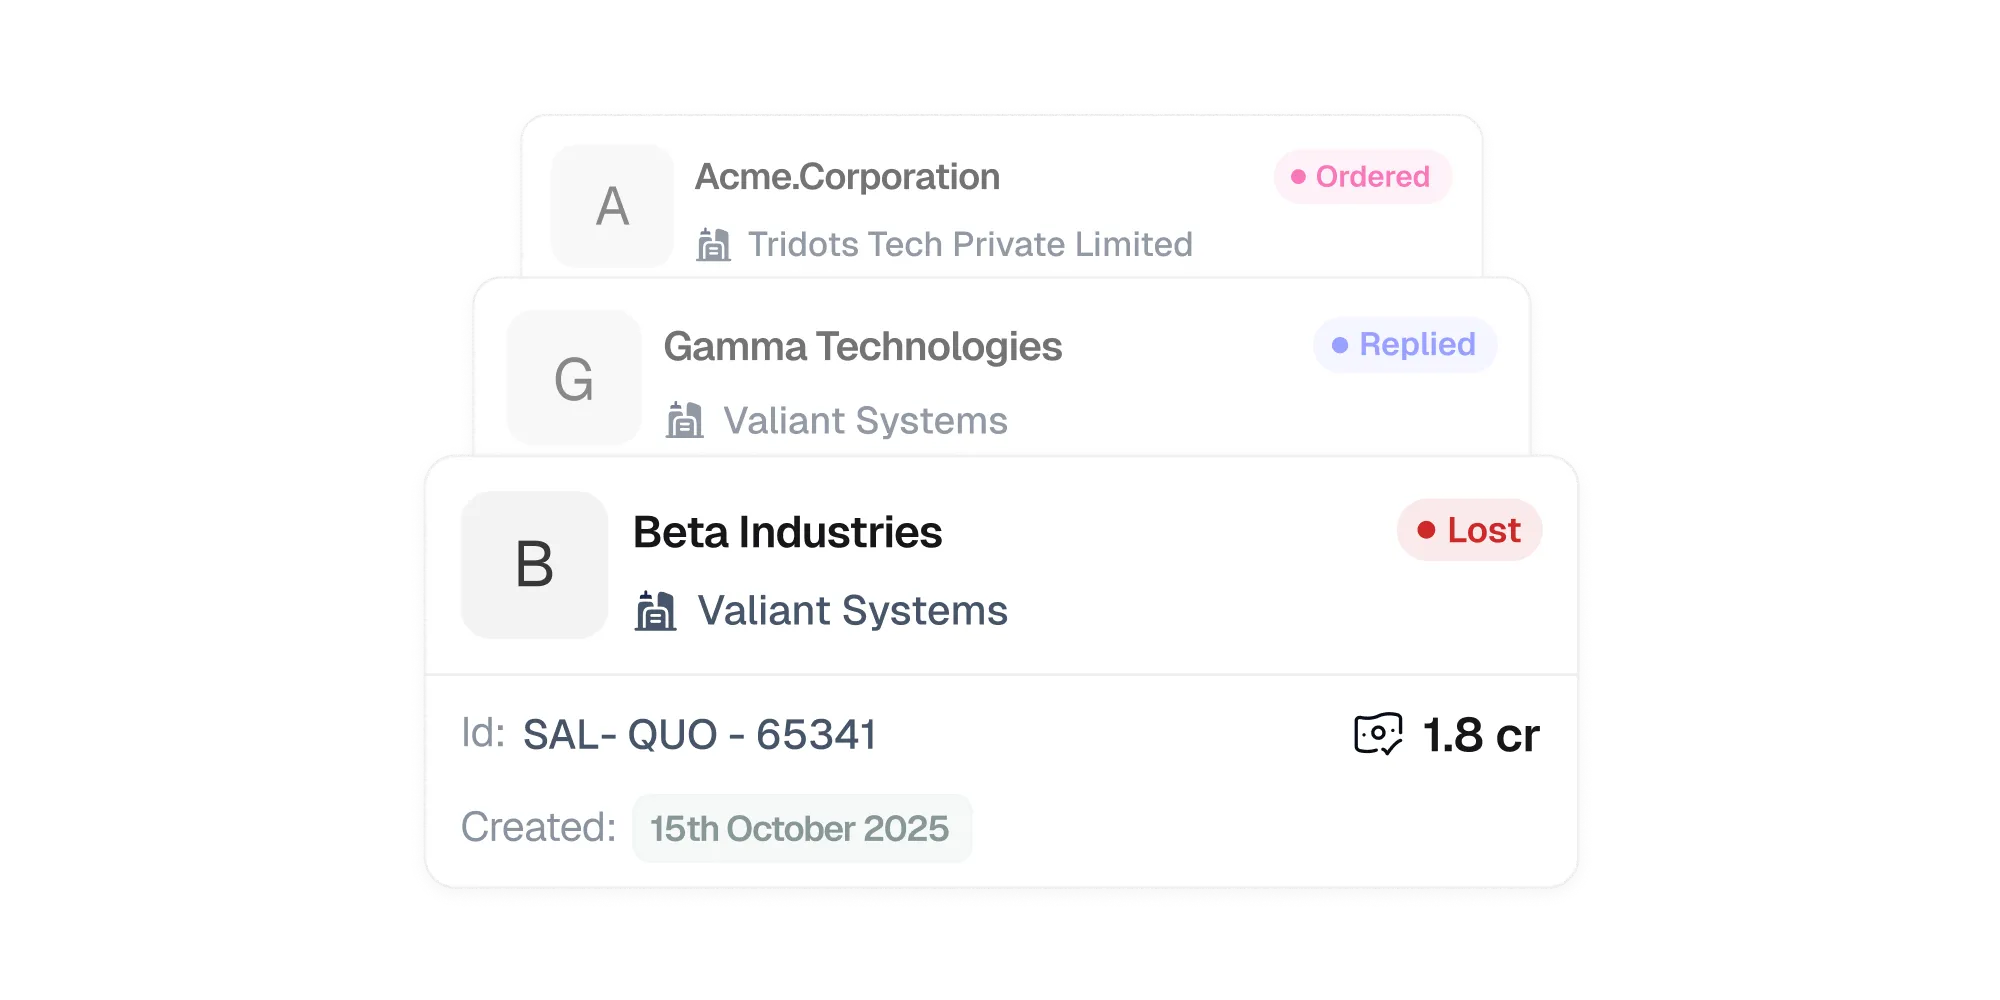2000x1000 pixels.
Task: Open the Acme.Corporation record
Action: [849, 176]
